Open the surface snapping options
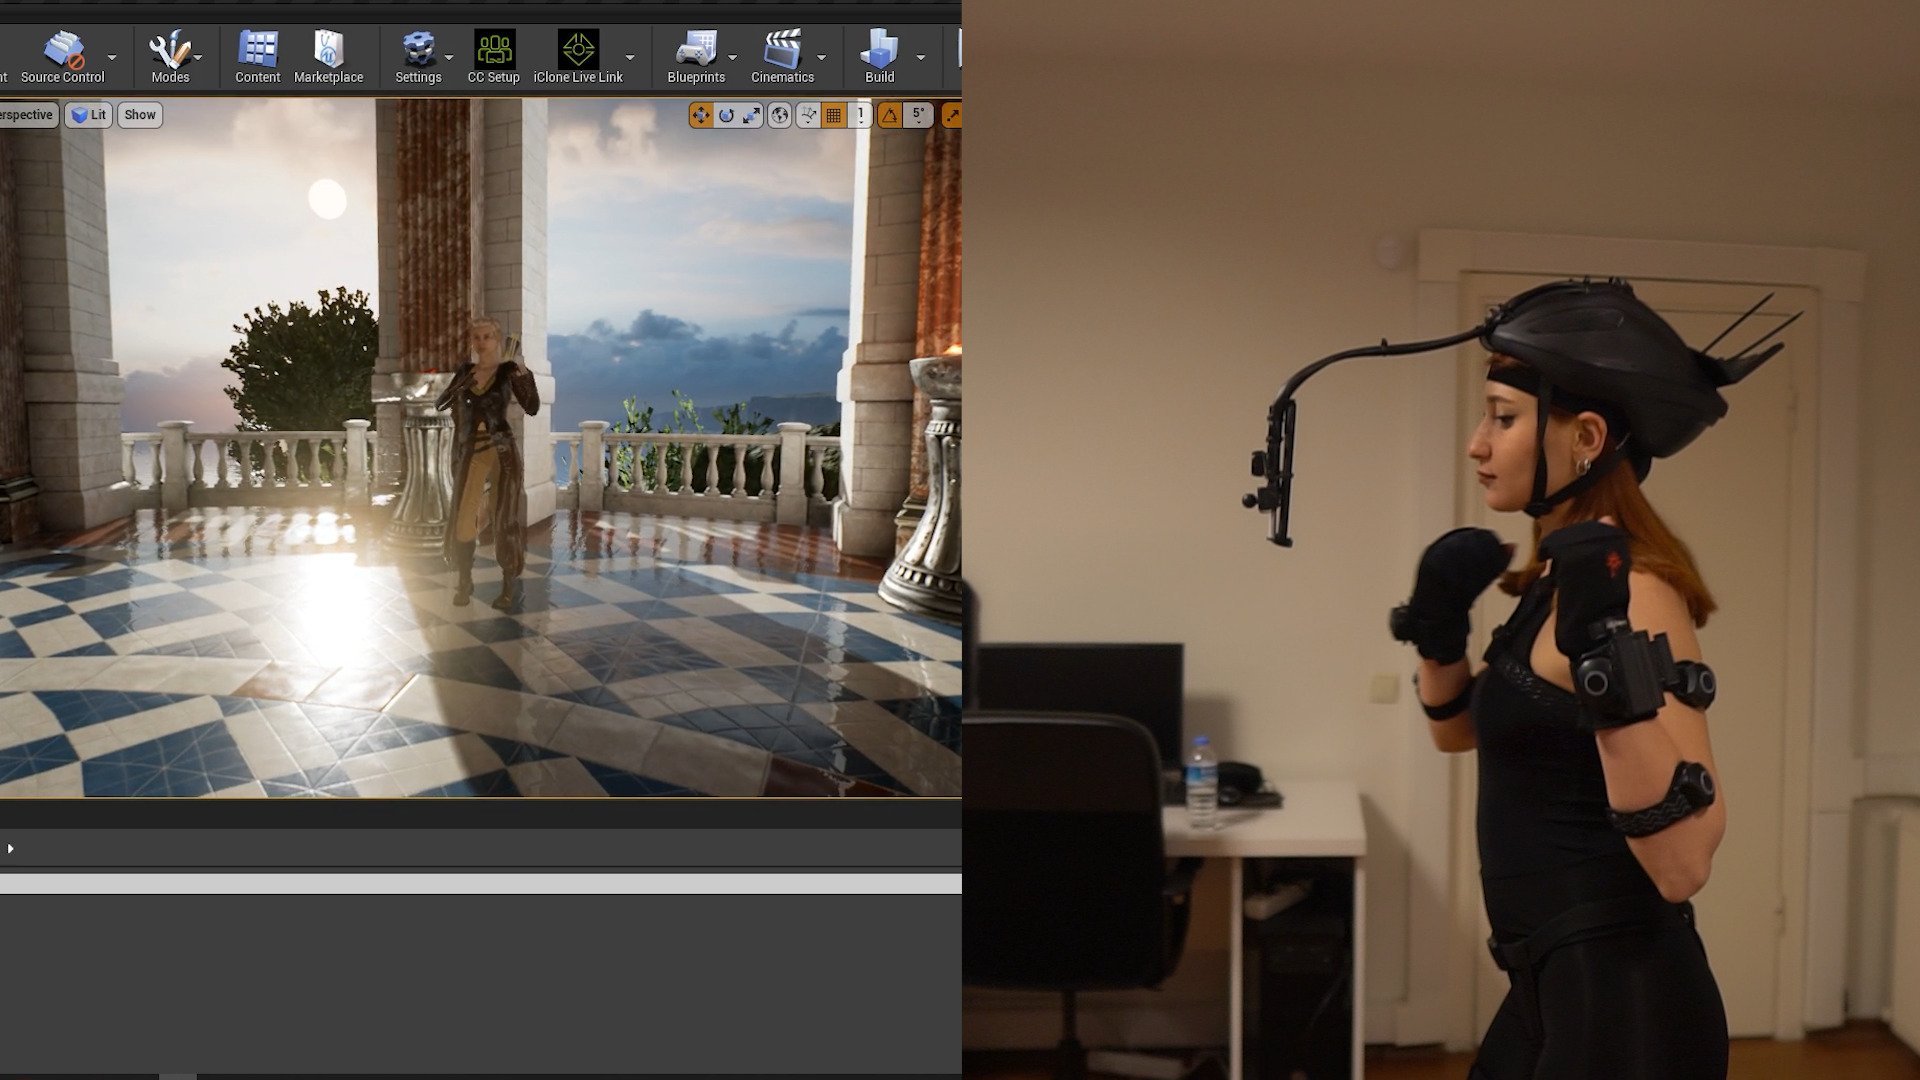The width and height of the screenshot is (1920, 1080). pos(807,115)
